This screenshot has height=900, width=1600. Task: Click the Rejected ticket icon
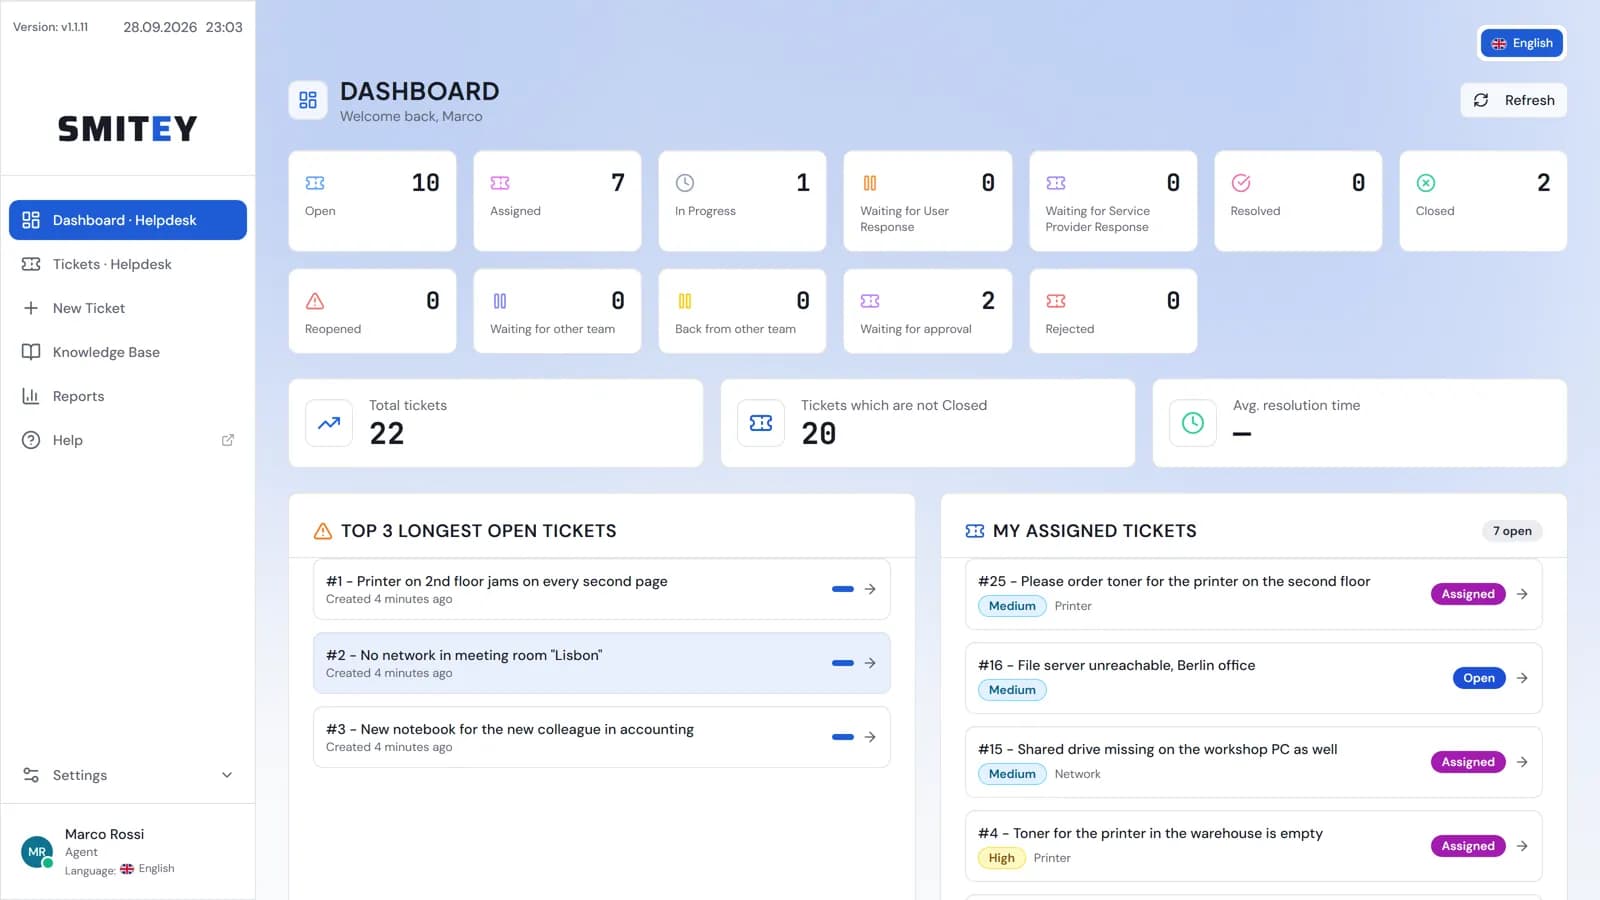tap(1056, 301)
